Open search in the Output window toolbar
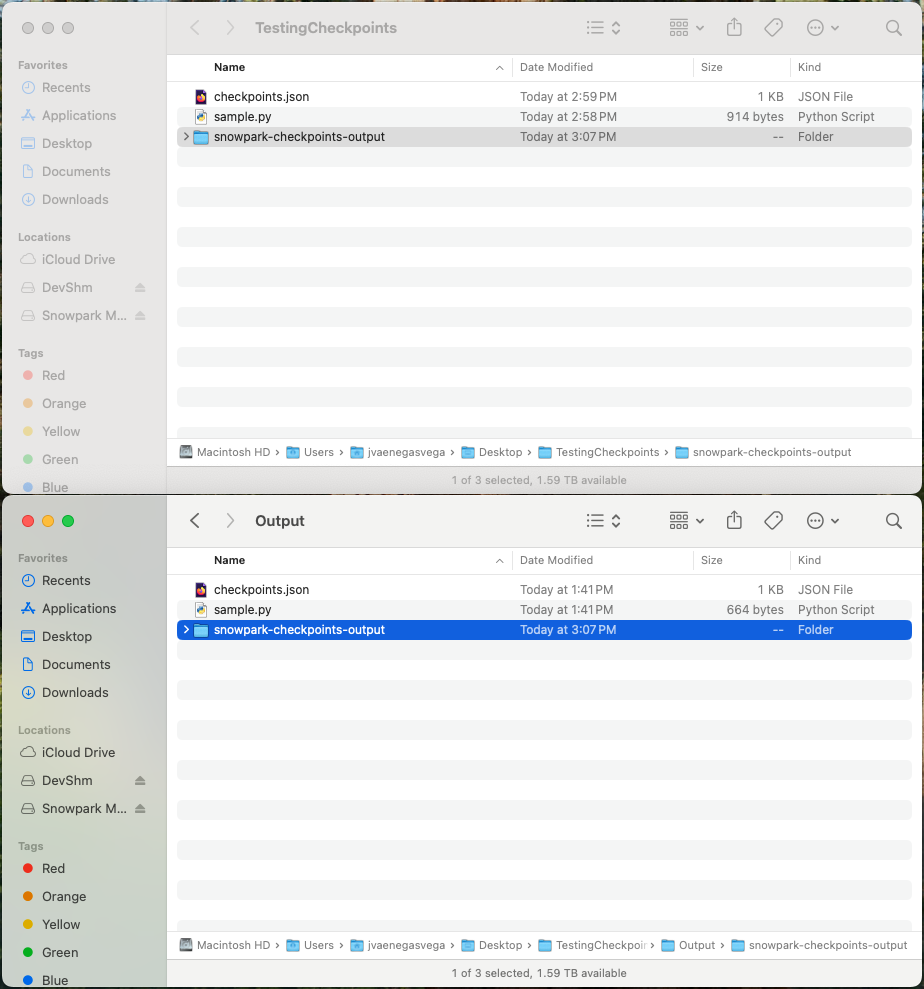Viewport: 924px width, 989px height. (x=893, y=521)
